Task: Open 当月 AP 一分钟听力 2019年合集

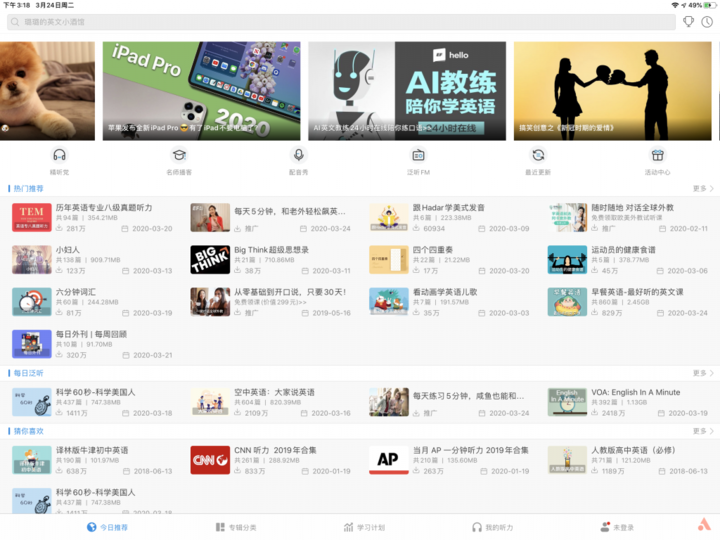Action: pyautogui.click(x=470, y=450)
